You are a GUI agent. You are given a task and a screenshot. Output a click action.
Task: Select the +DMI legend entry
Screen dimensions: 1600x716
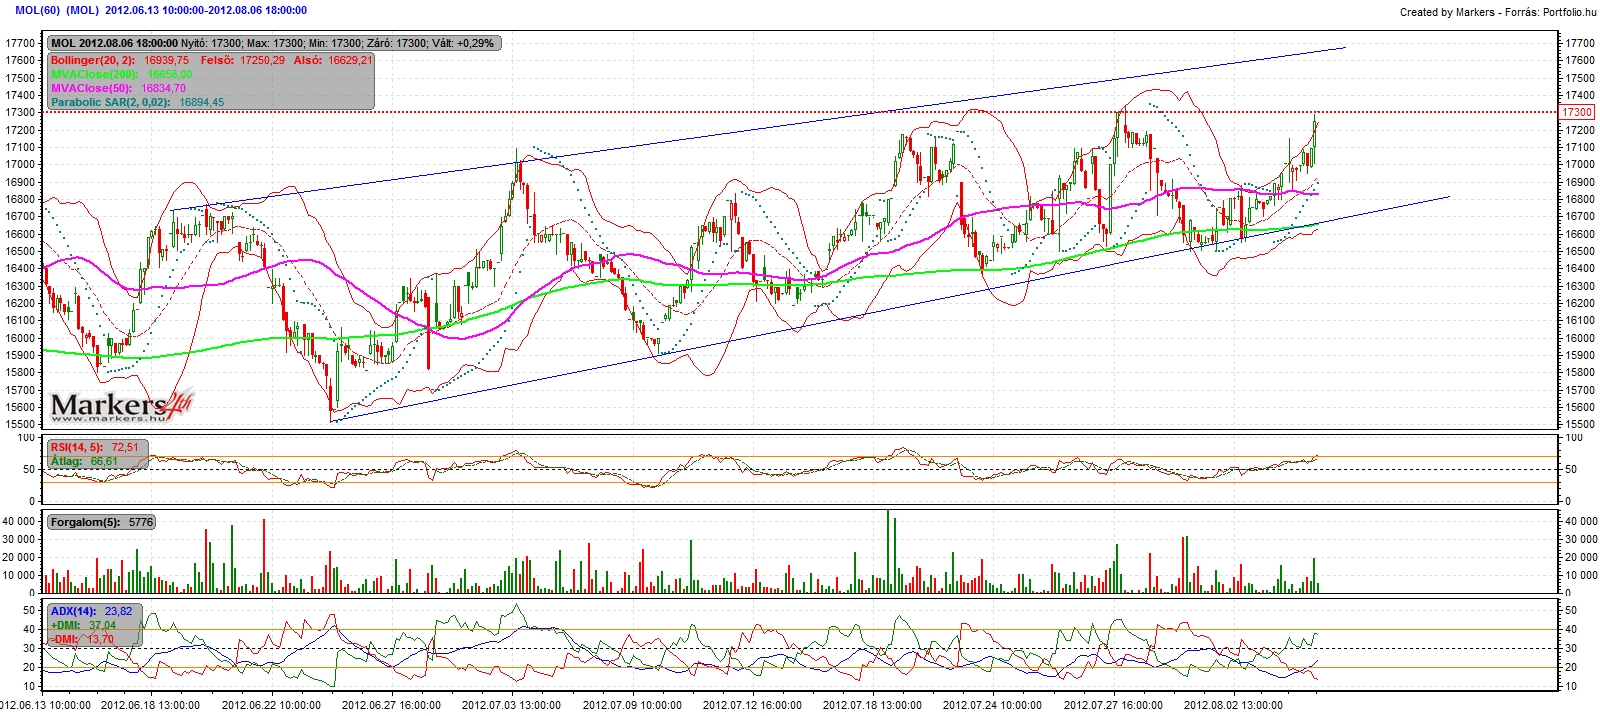pos(84,625)
